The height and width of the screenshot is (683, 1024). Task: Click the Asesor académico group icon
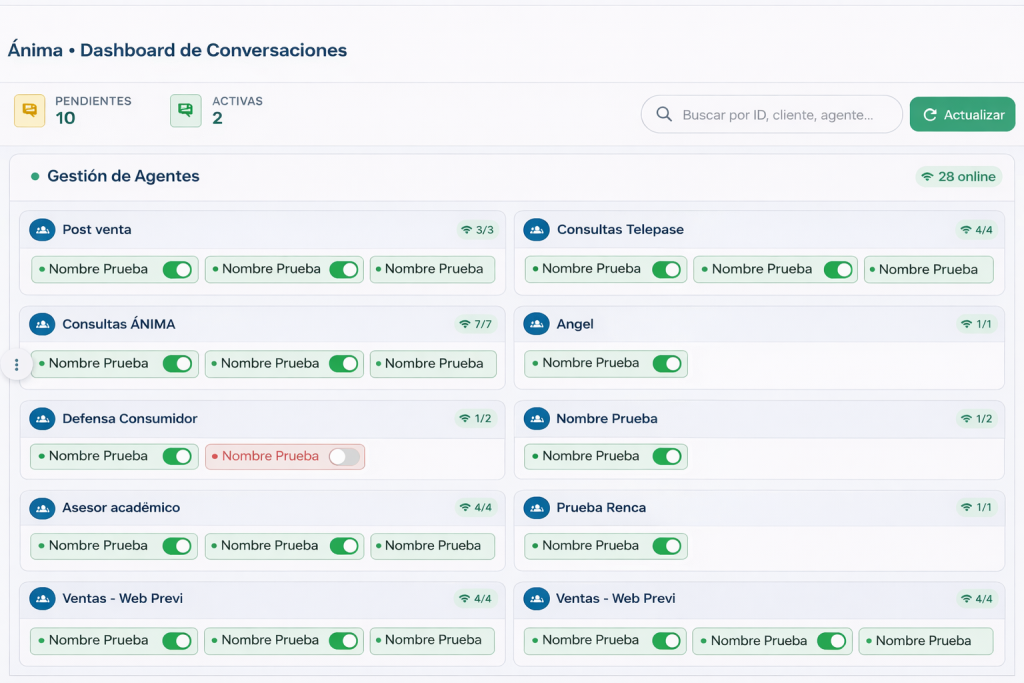(x=42, y=508)
